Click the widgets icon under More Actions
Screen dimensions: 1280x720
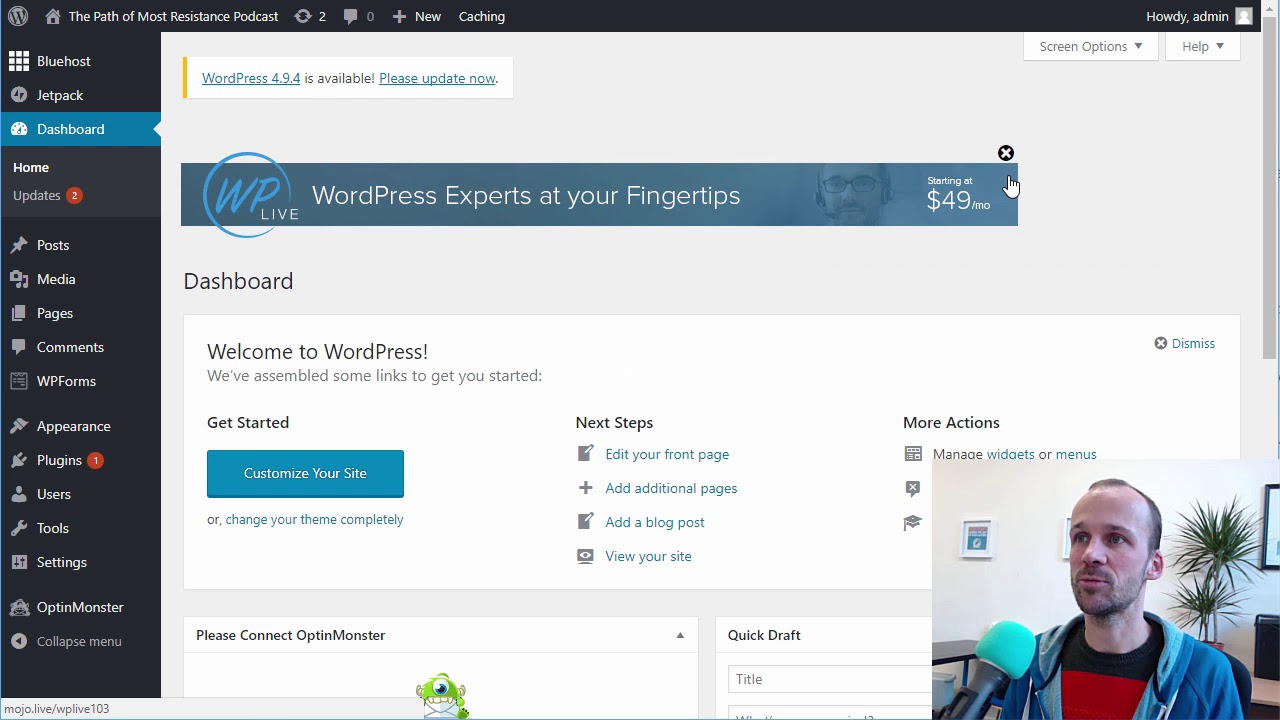tap(913, 454)
